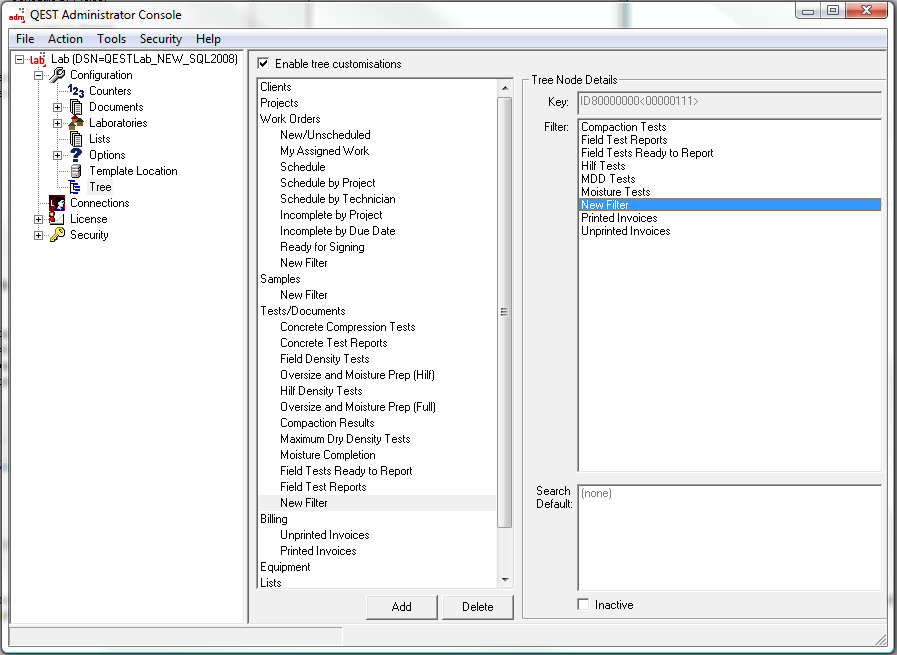Expand the Security node in tree

coord(39,235)
